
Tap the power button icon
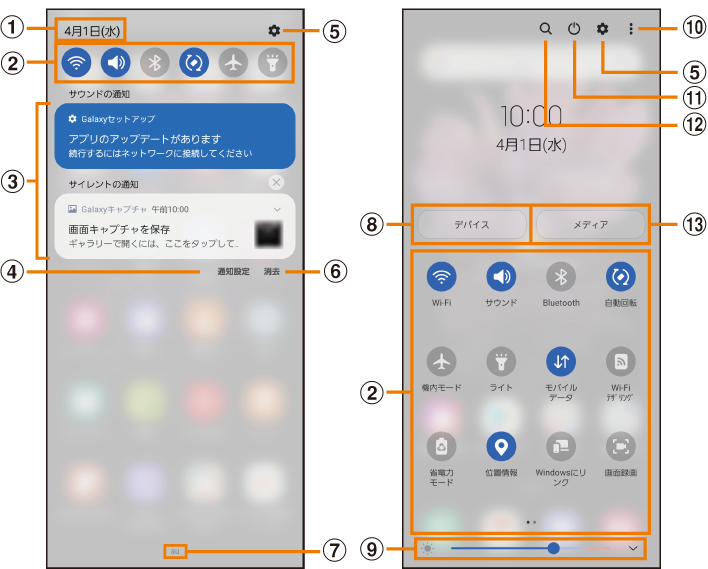(x=574, y=30)
